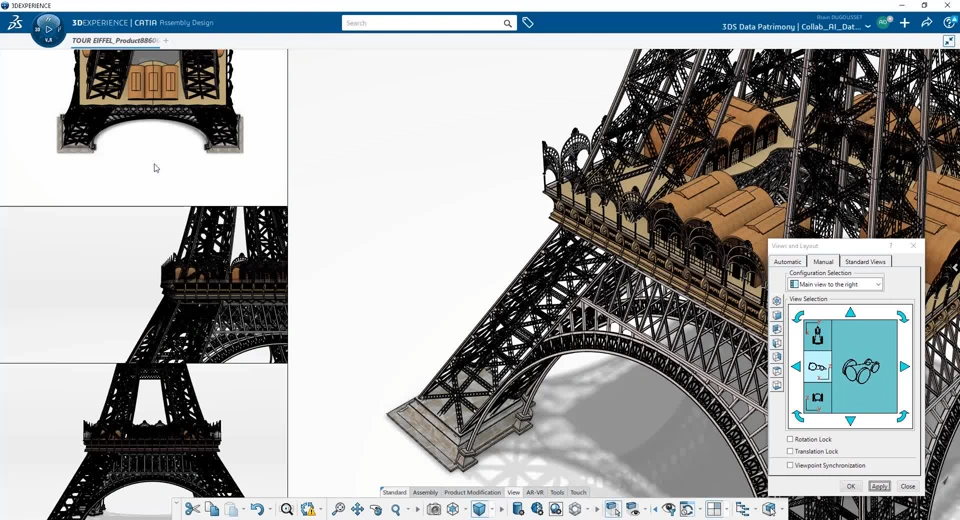Click the fullscreen expand icon

pos(948,41)
